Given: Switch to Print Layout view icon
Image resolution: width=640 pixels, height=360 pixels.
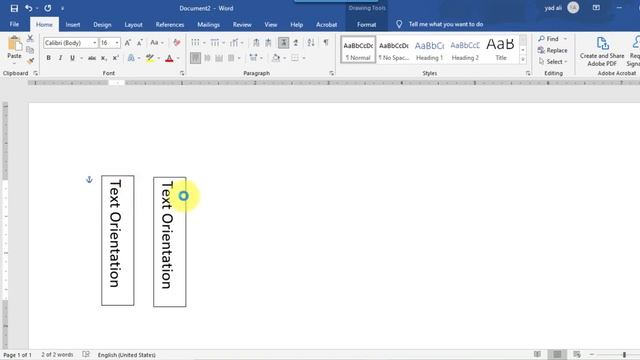Looking at the screenshot, I should click(557, 354).
